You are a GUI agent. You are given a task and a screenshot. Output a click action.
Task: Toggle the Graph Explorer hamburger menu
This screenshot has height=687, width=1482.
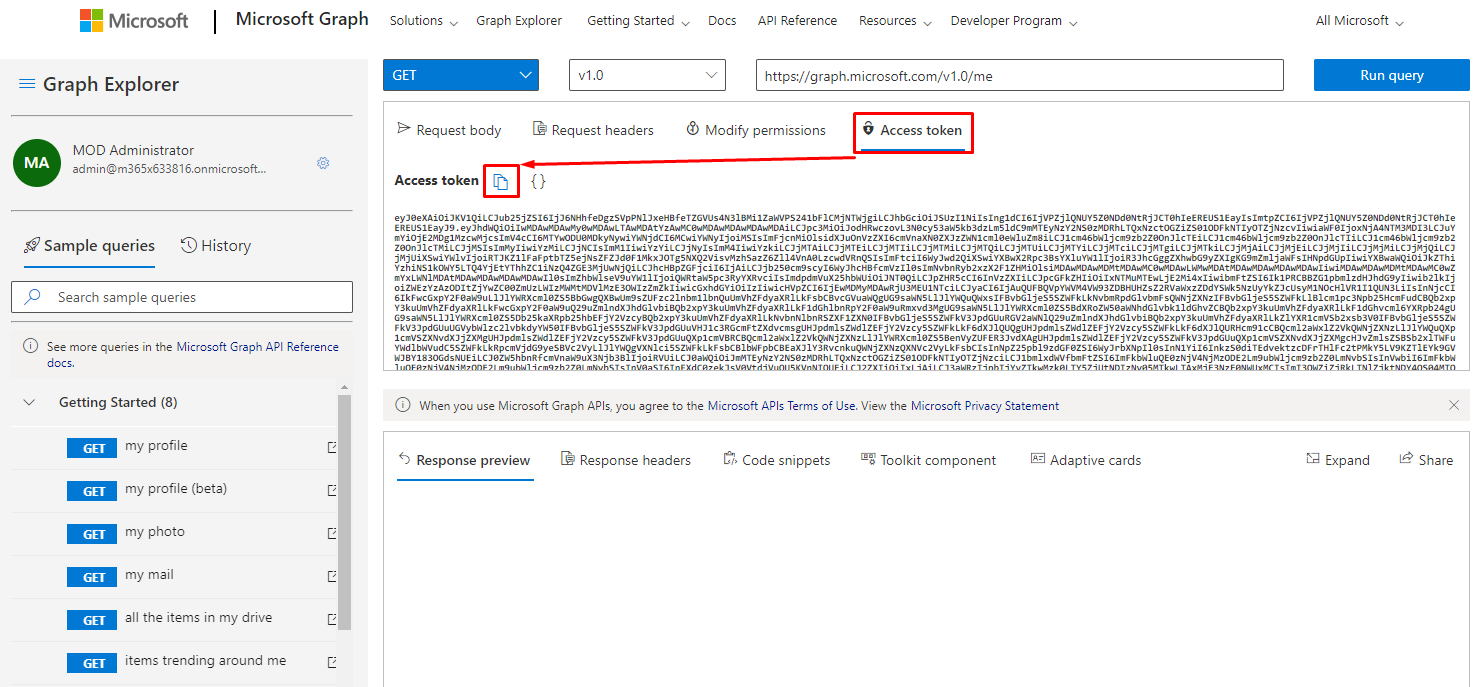27,85
